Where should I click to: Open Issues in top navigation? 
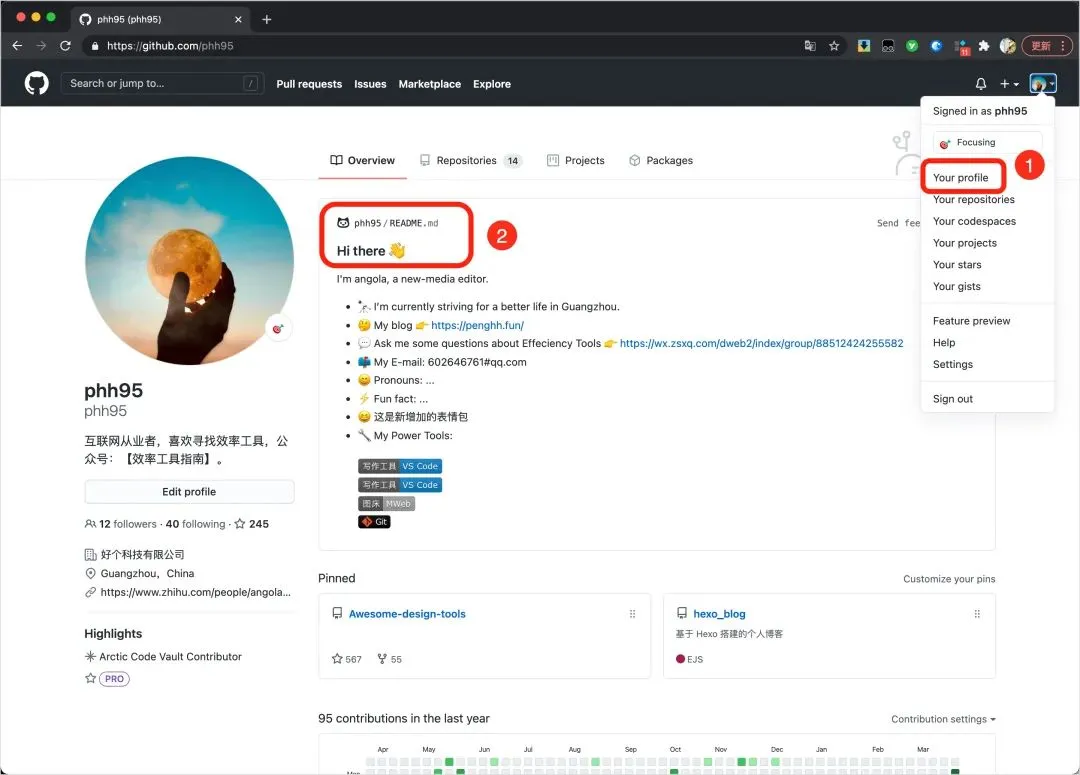(370, 84)
